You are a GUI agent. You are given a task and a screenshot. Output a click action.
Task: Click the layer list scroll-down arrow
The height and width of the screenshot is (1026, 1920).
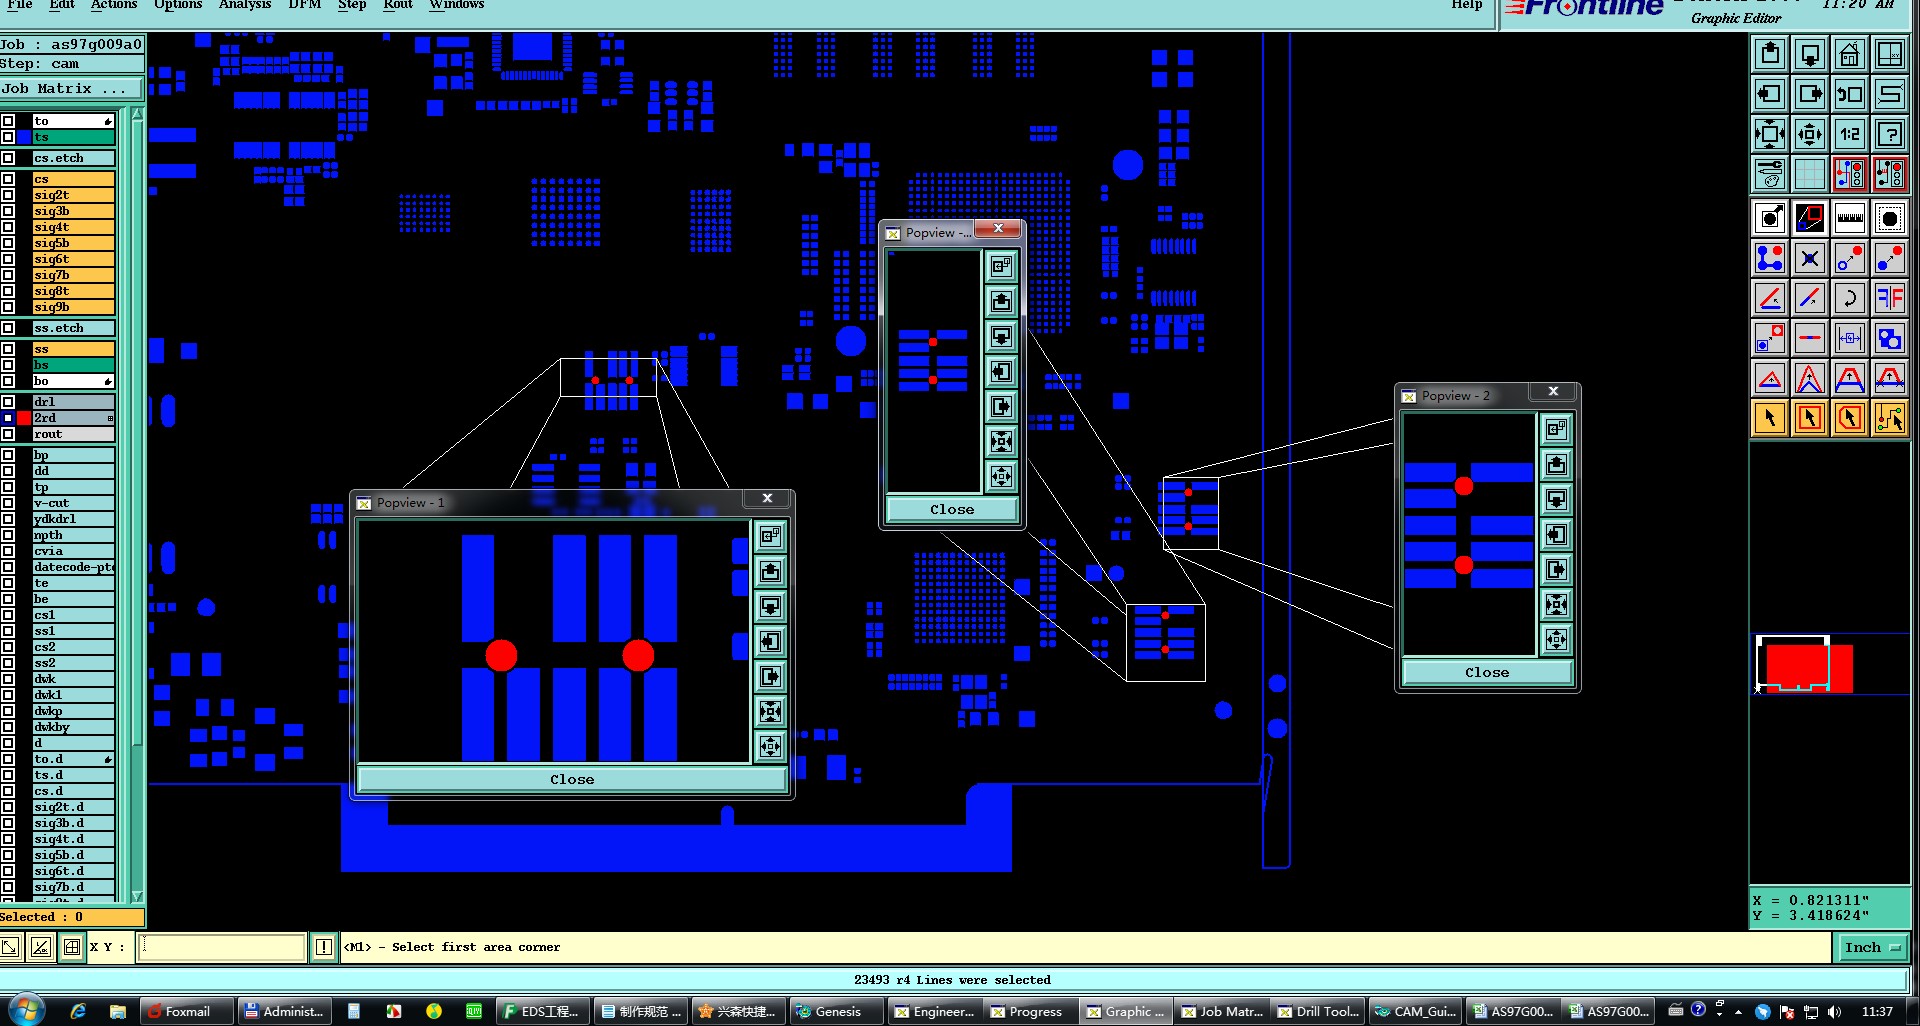pos(138,896)
